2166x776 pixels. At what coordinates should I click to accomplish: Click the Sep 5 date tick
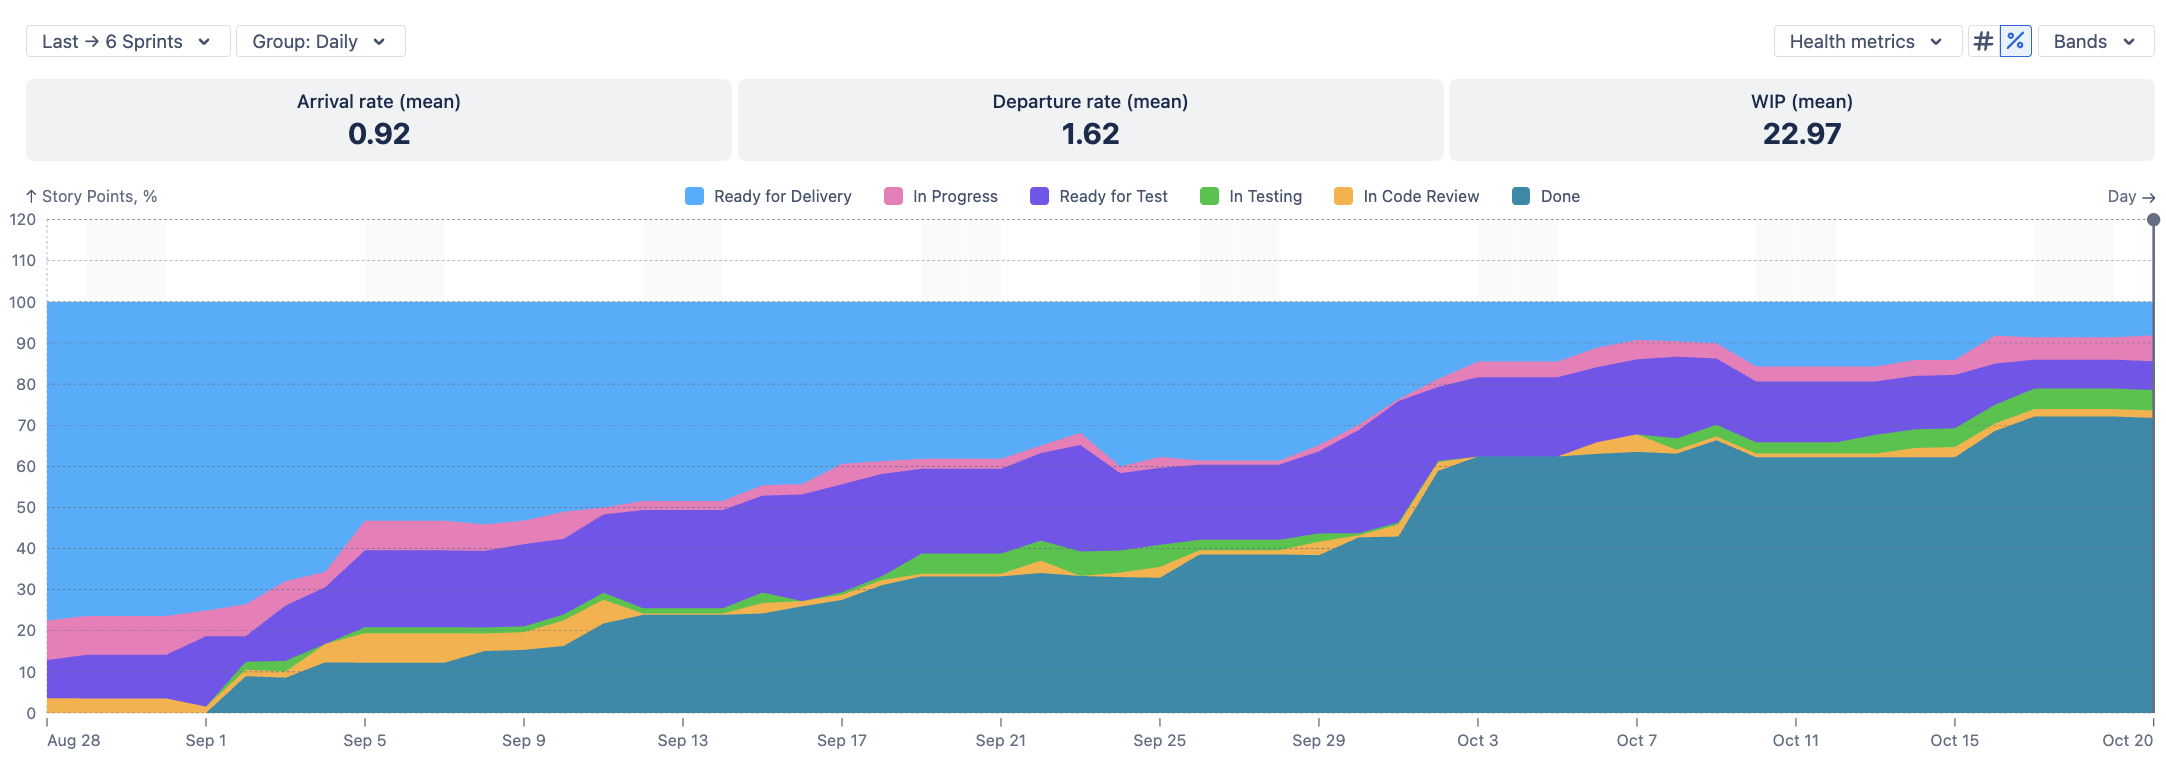365,740
